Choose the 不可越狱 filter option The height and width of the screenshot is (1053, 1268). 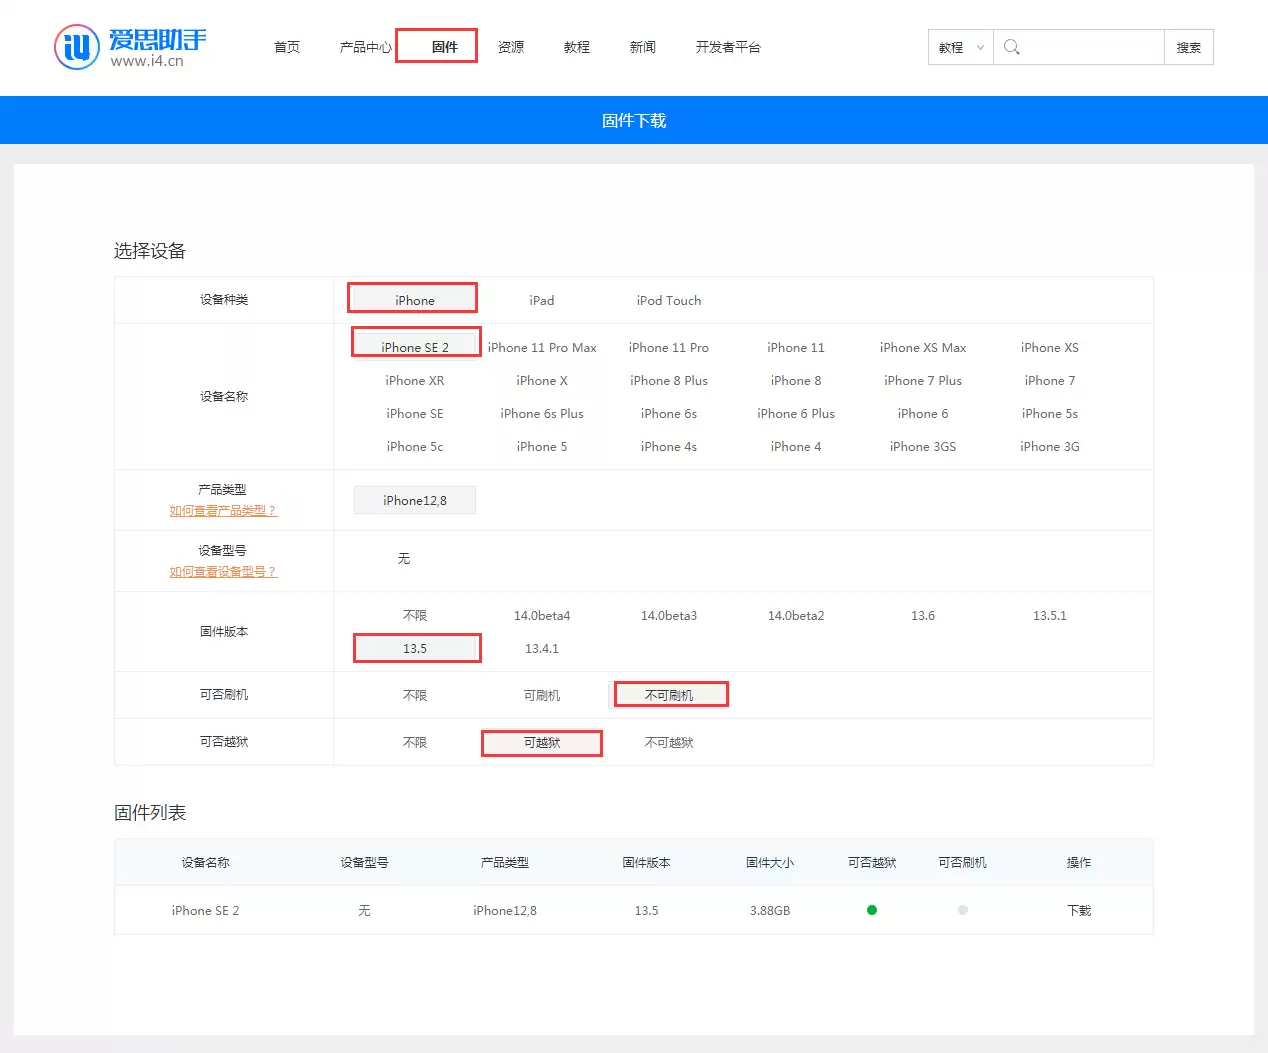pyautogui.click(x=669, y=742)
